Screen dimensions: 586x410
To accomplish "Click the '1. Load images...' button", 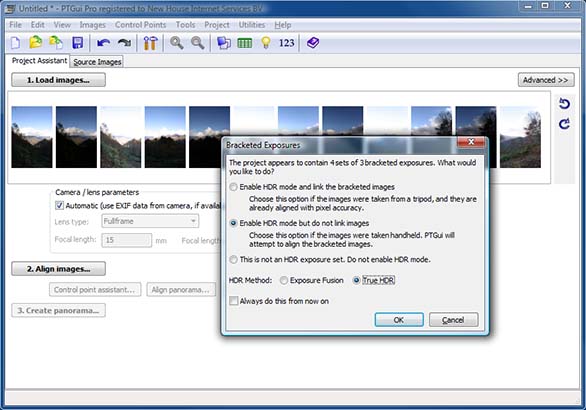I will click(58, 80).
